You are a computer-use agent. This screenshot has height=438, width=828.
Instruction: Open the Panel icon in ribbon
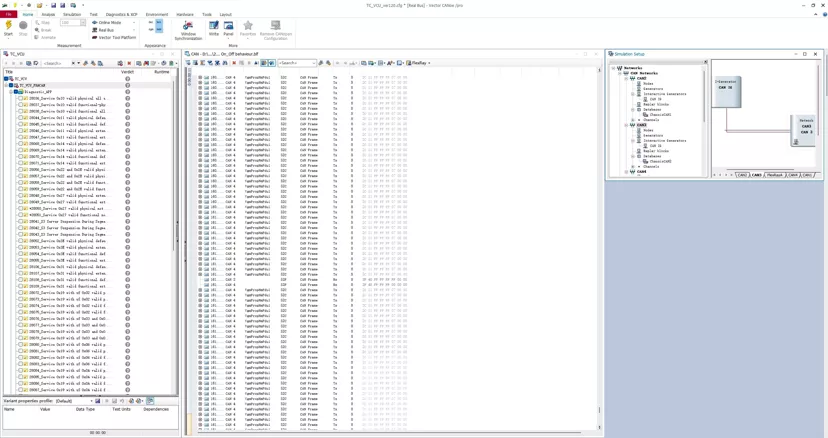(x=228, y=28)
